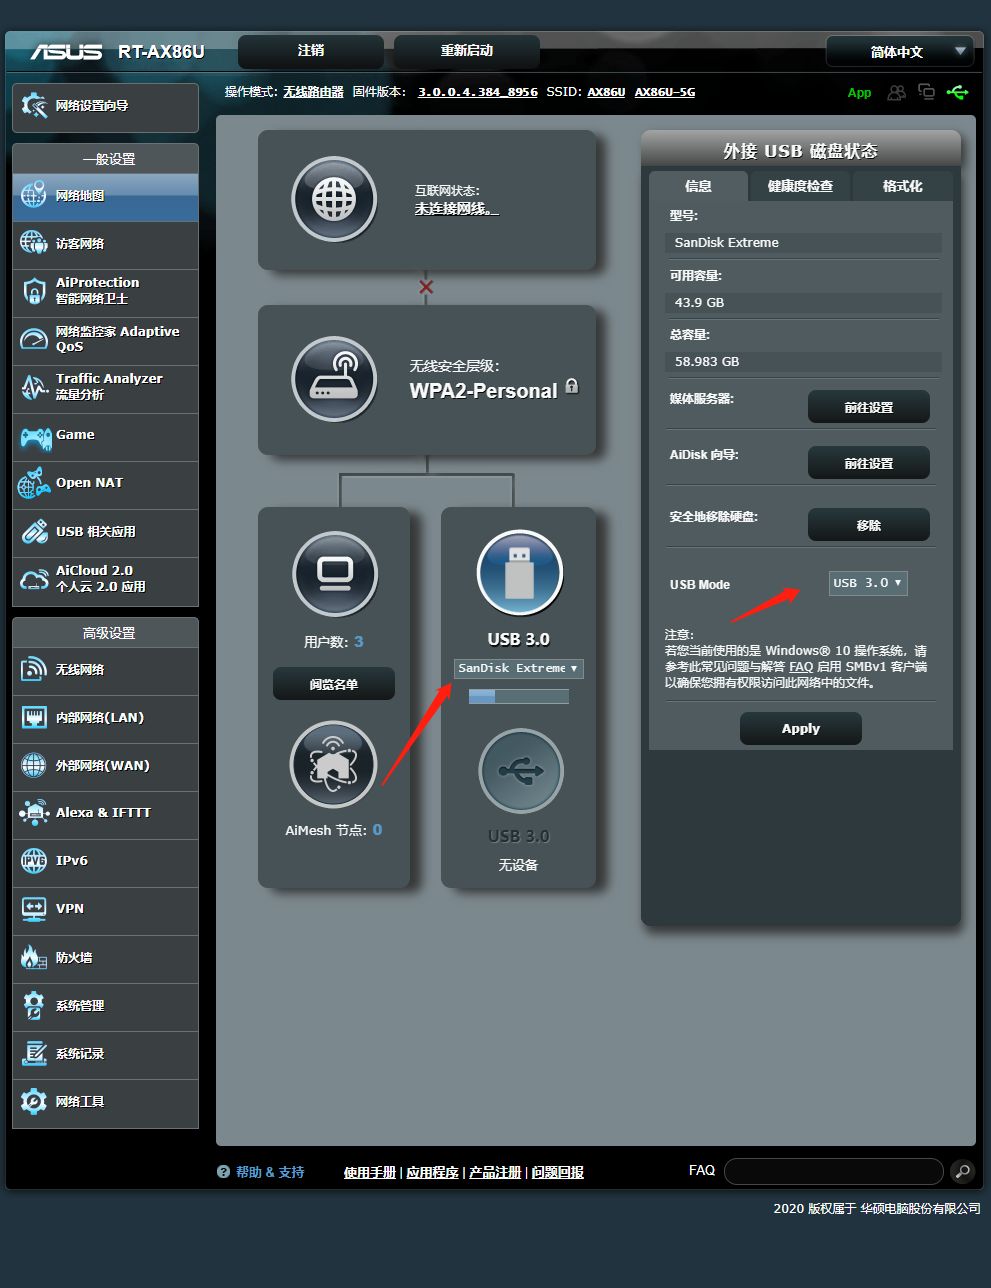
Task: Focus the FAQ search input field
Action: click(x=834, y=1171)
